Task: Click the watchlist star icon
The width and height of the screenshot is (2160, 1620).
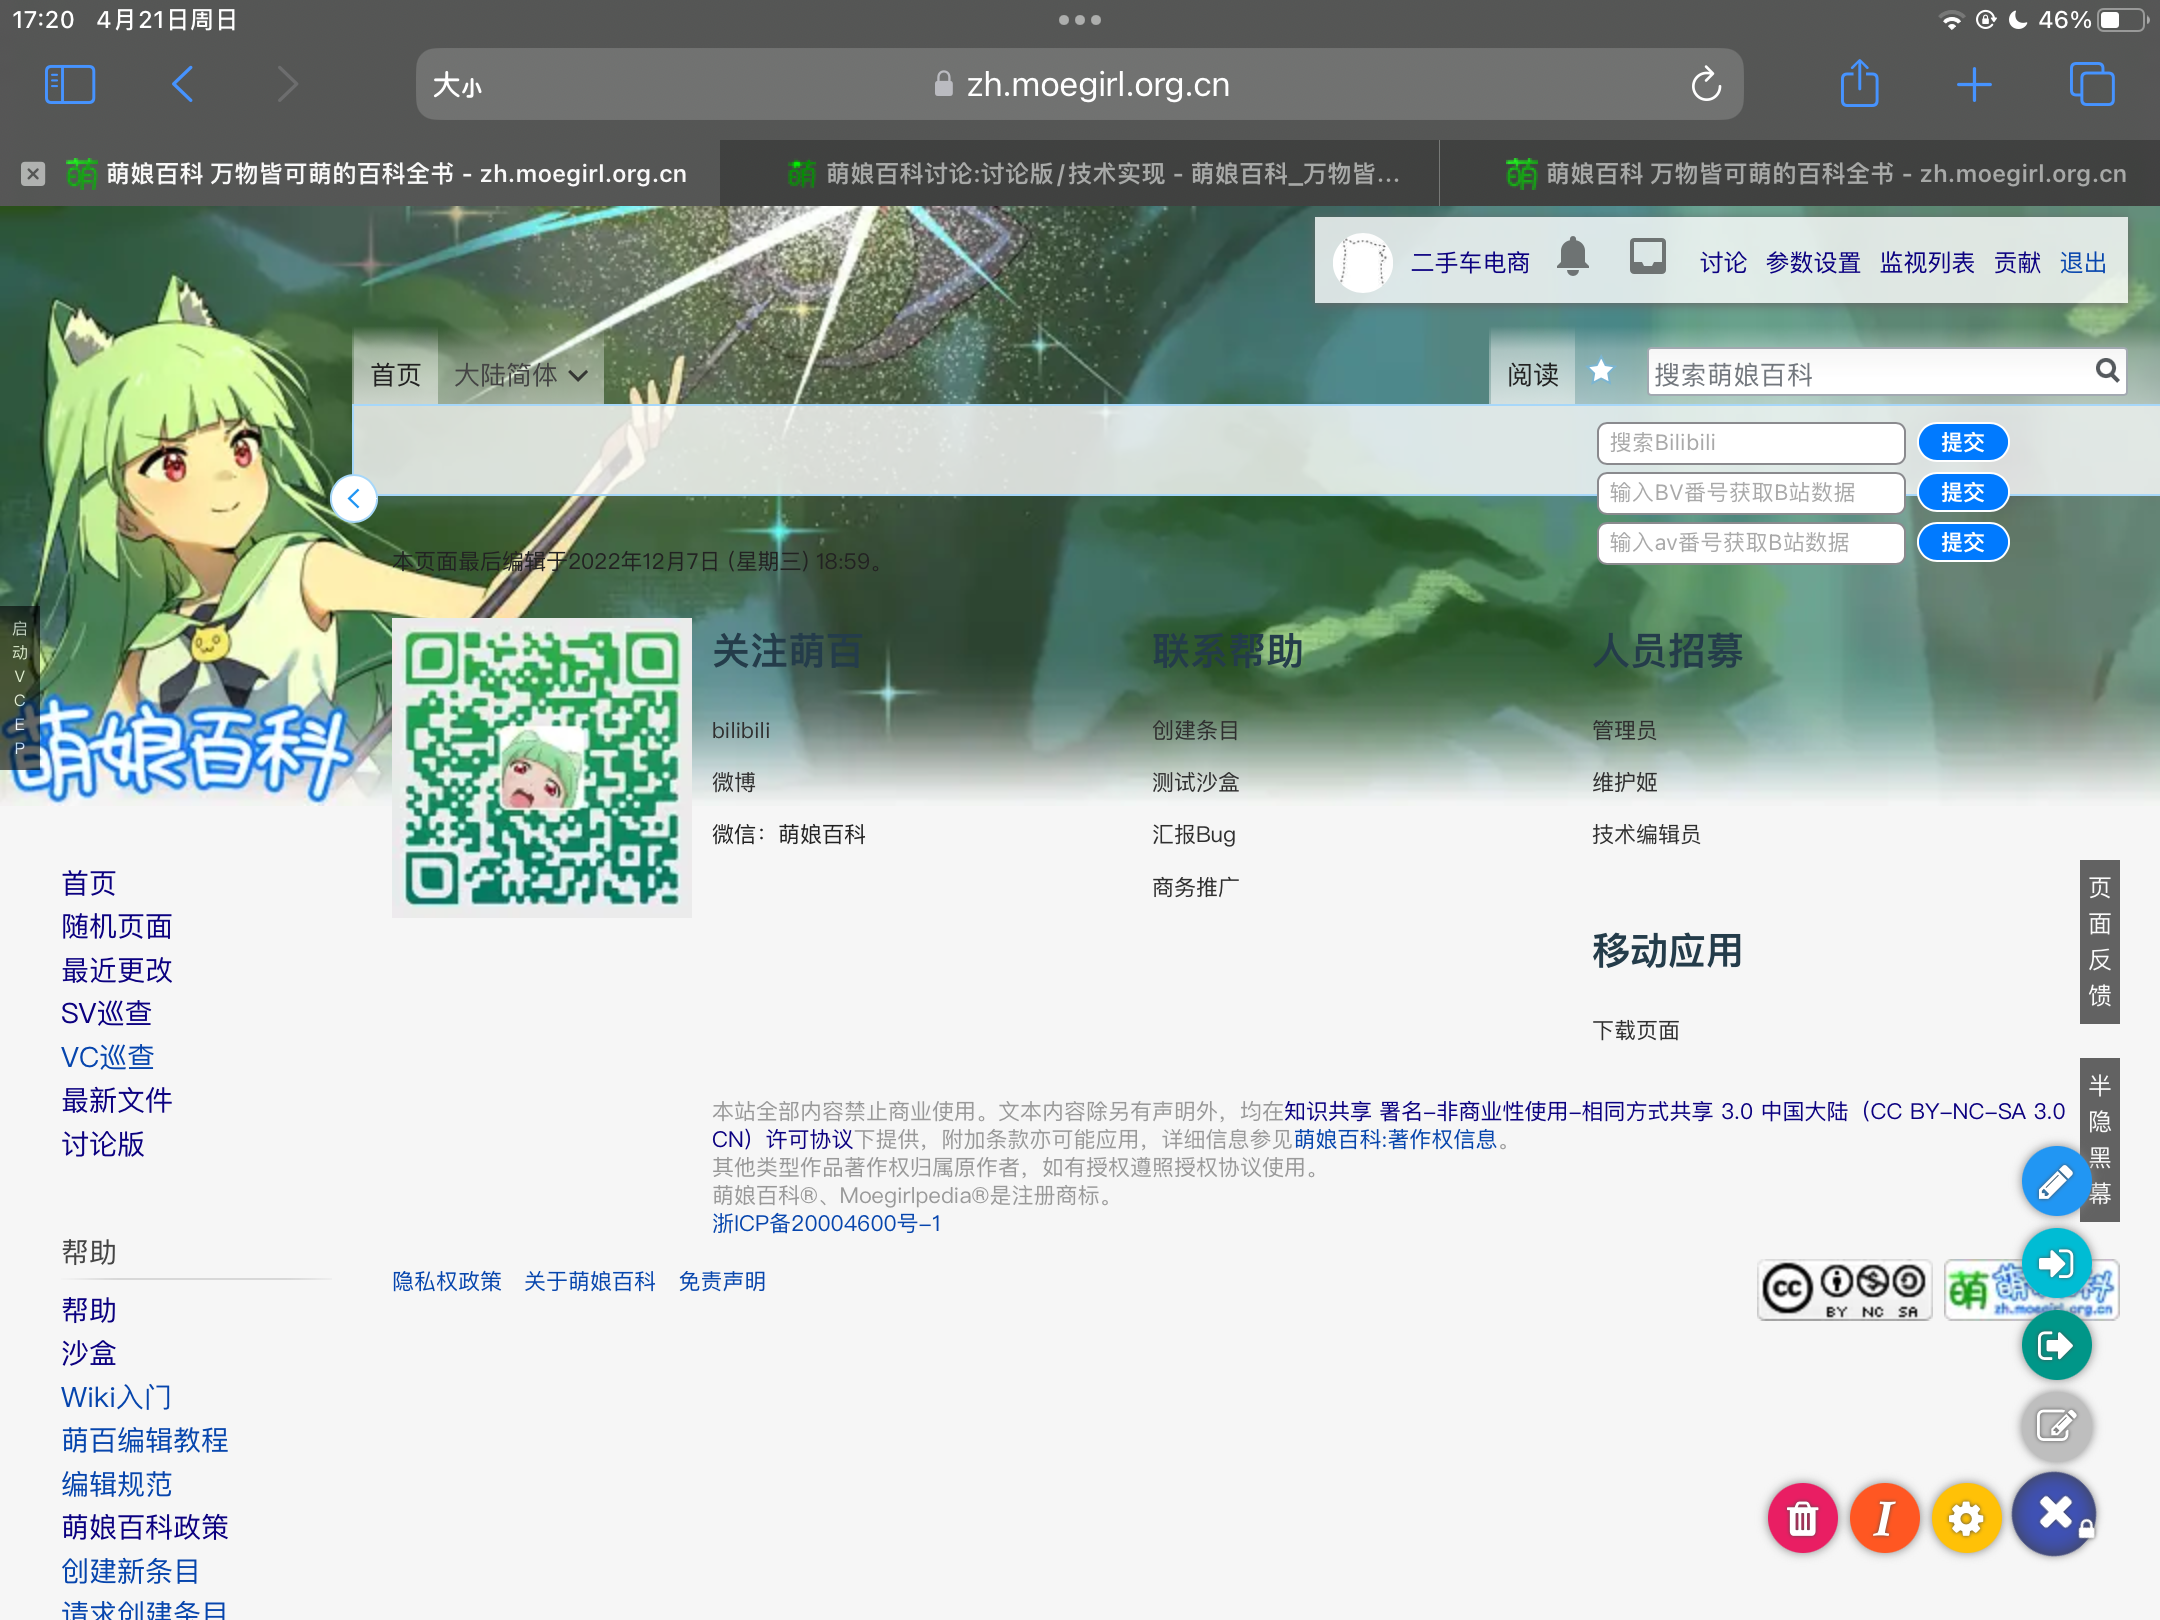Action: [x=1601, y=372]
